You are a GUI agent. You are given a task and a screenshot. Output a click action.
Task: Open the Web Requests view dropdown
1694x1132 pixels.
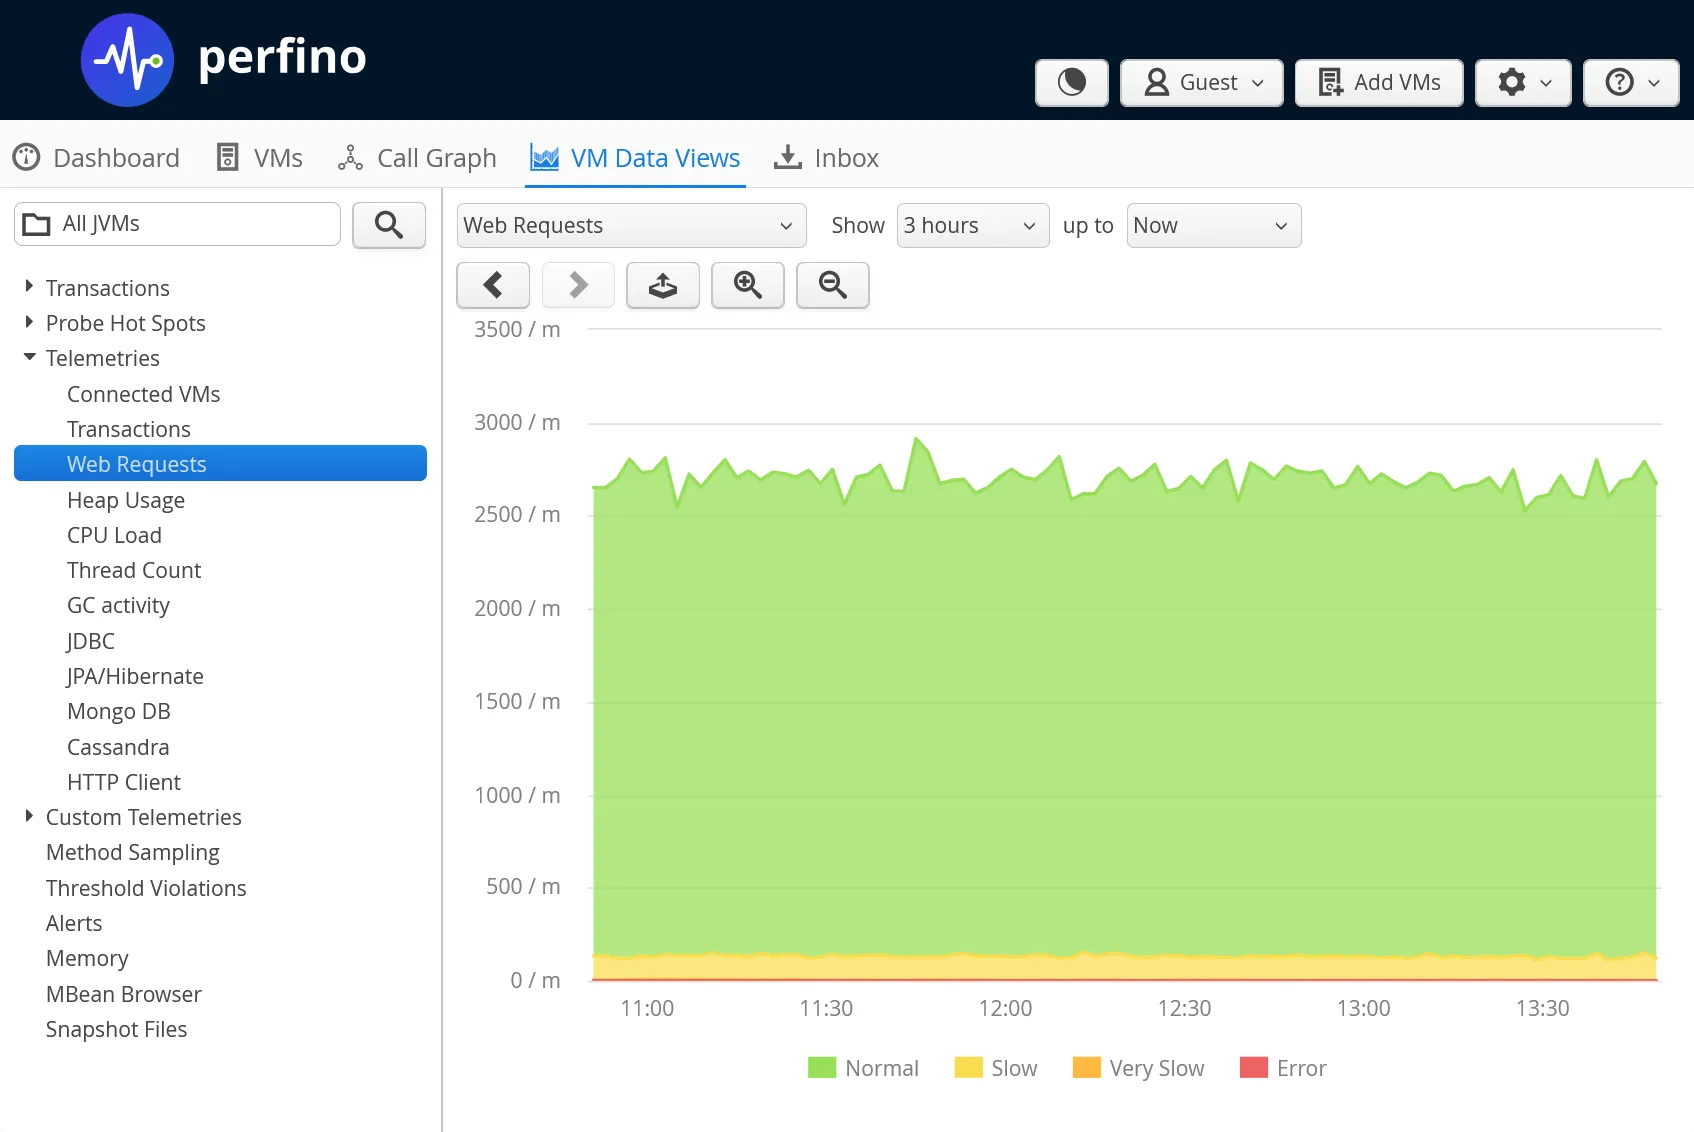coord(631,226)
